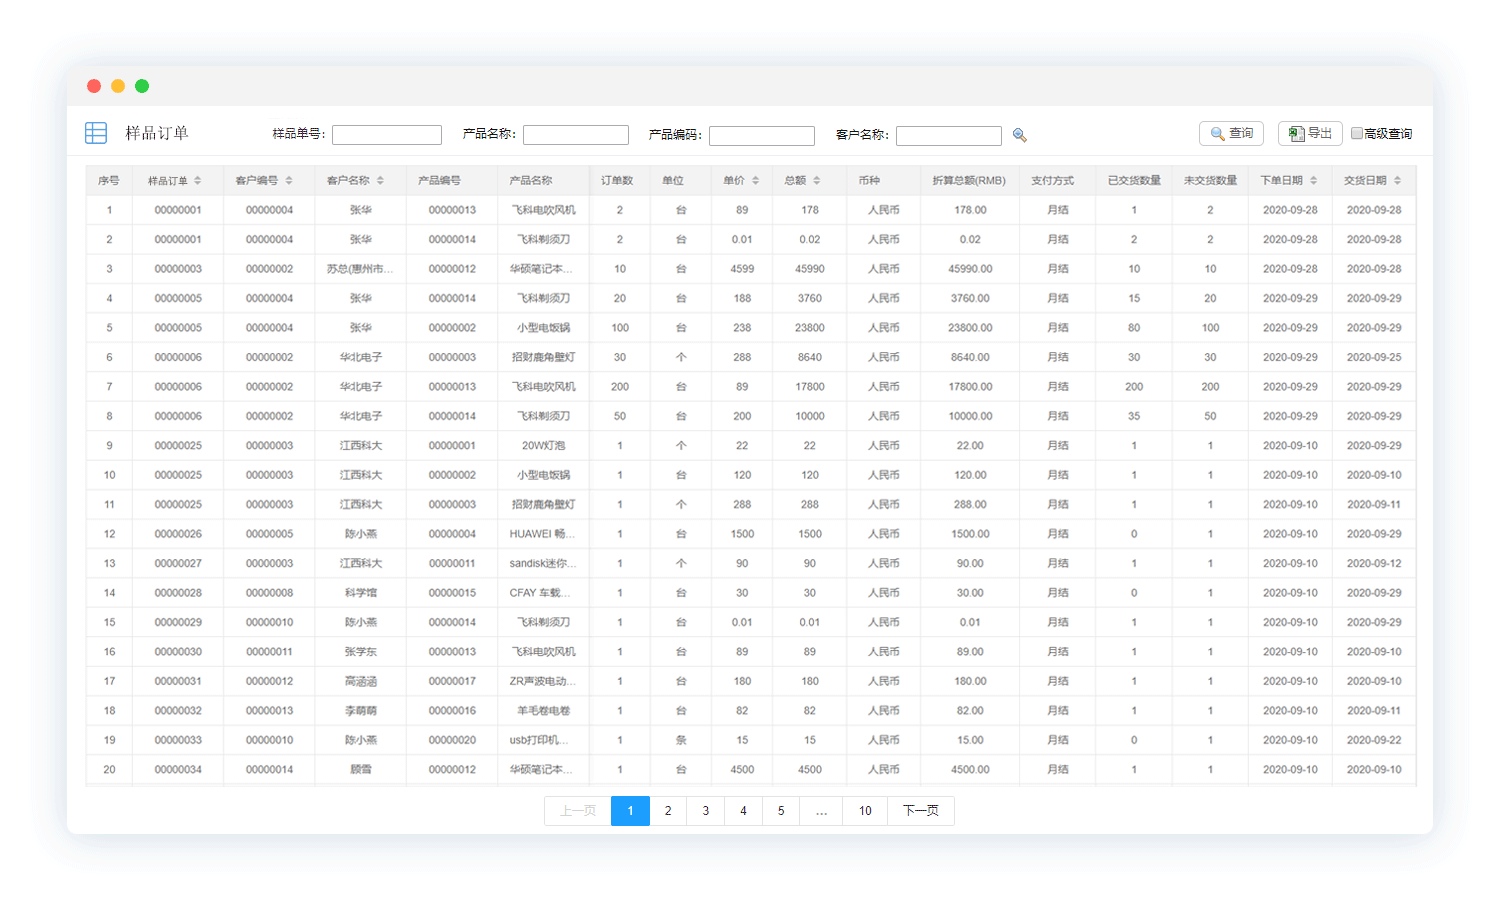Expand the pagination ellipsis for more pages

click(821, 811)
